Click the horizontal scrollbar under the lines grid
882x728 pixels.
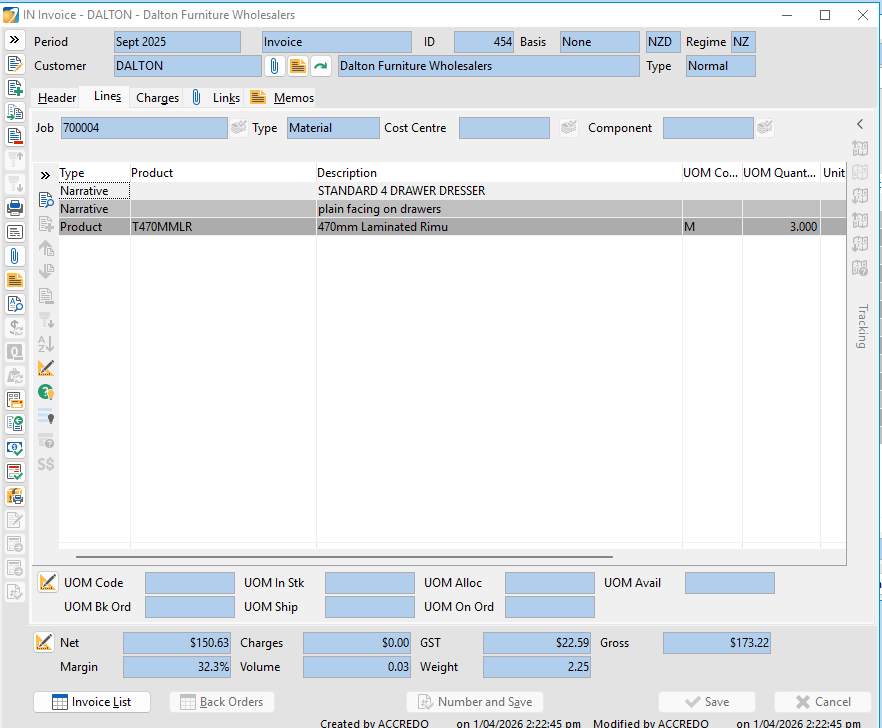[344, 556]
